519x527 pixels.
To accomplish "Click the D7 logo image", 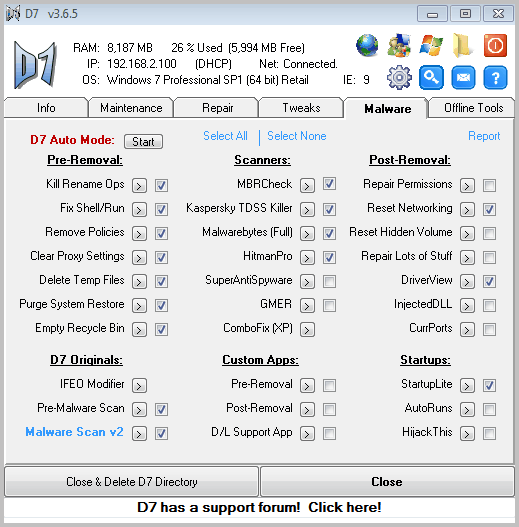I will (x=35, y=65).
